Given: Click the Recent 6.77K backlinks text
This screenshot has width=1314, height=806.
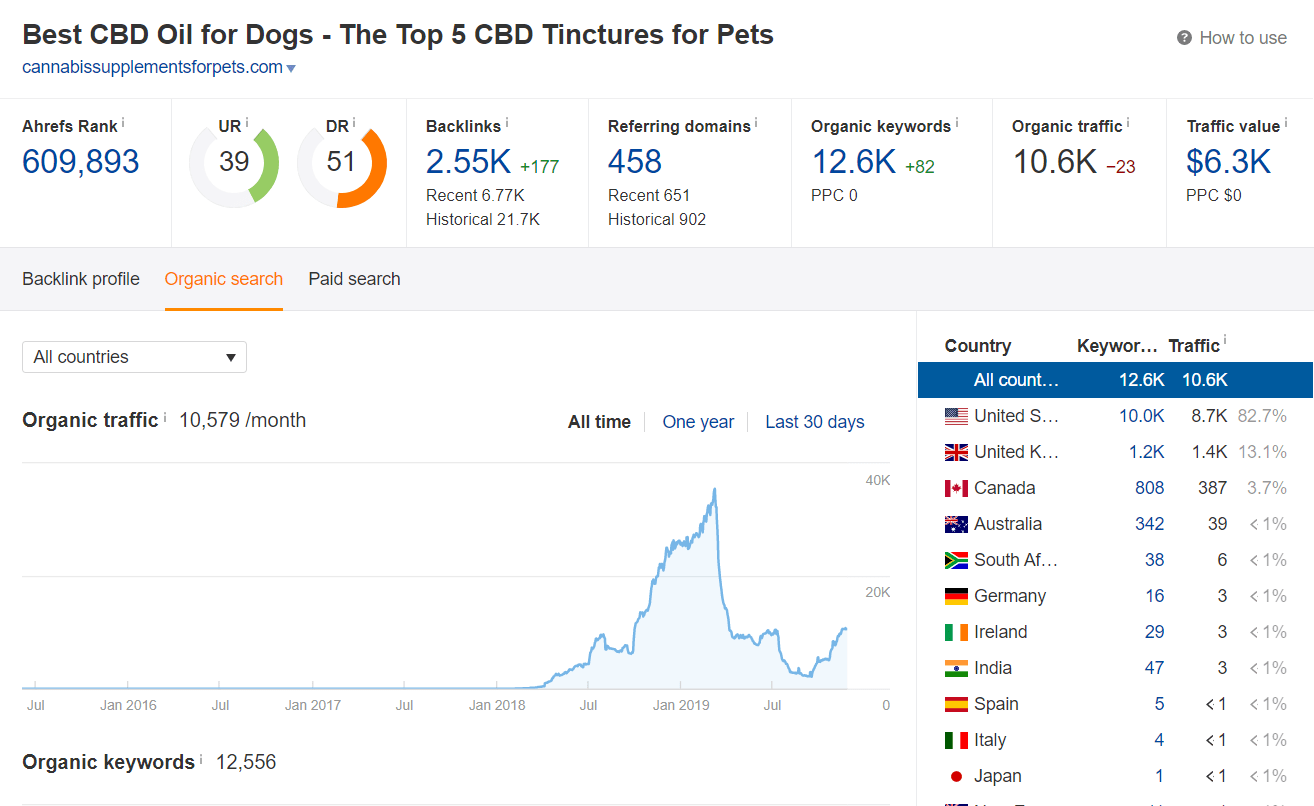Looking at the screenshot, I should 475,195.
